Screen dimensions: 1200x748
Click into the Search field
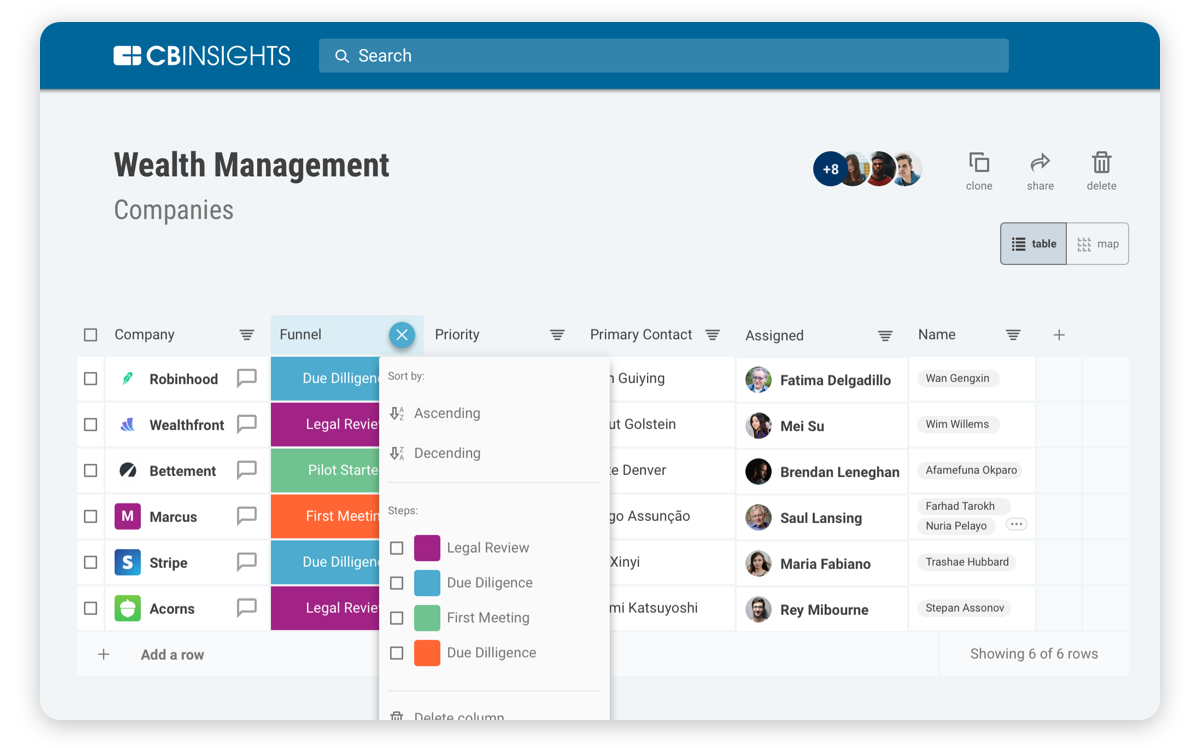click(x=664, y=56)
